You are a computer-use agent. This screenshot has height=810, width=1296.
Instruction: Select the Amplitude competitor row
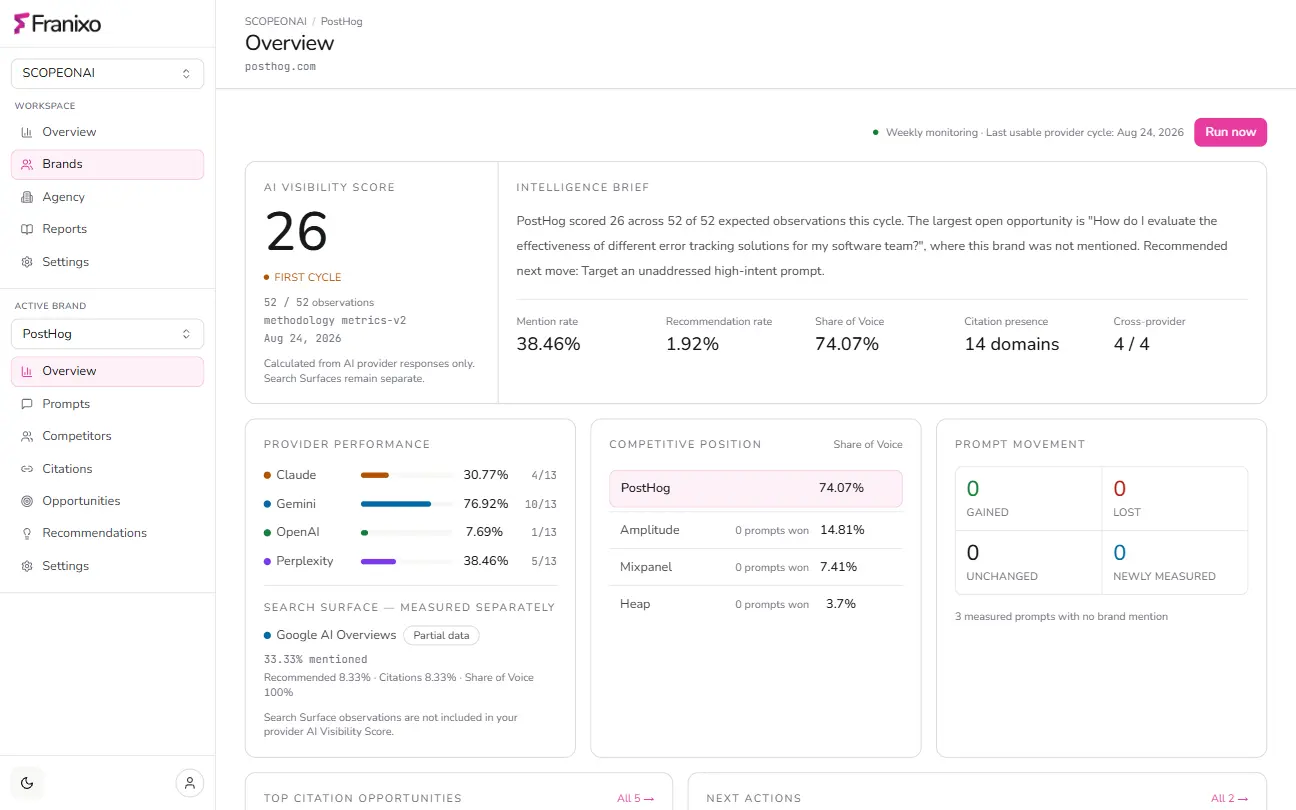756,530
